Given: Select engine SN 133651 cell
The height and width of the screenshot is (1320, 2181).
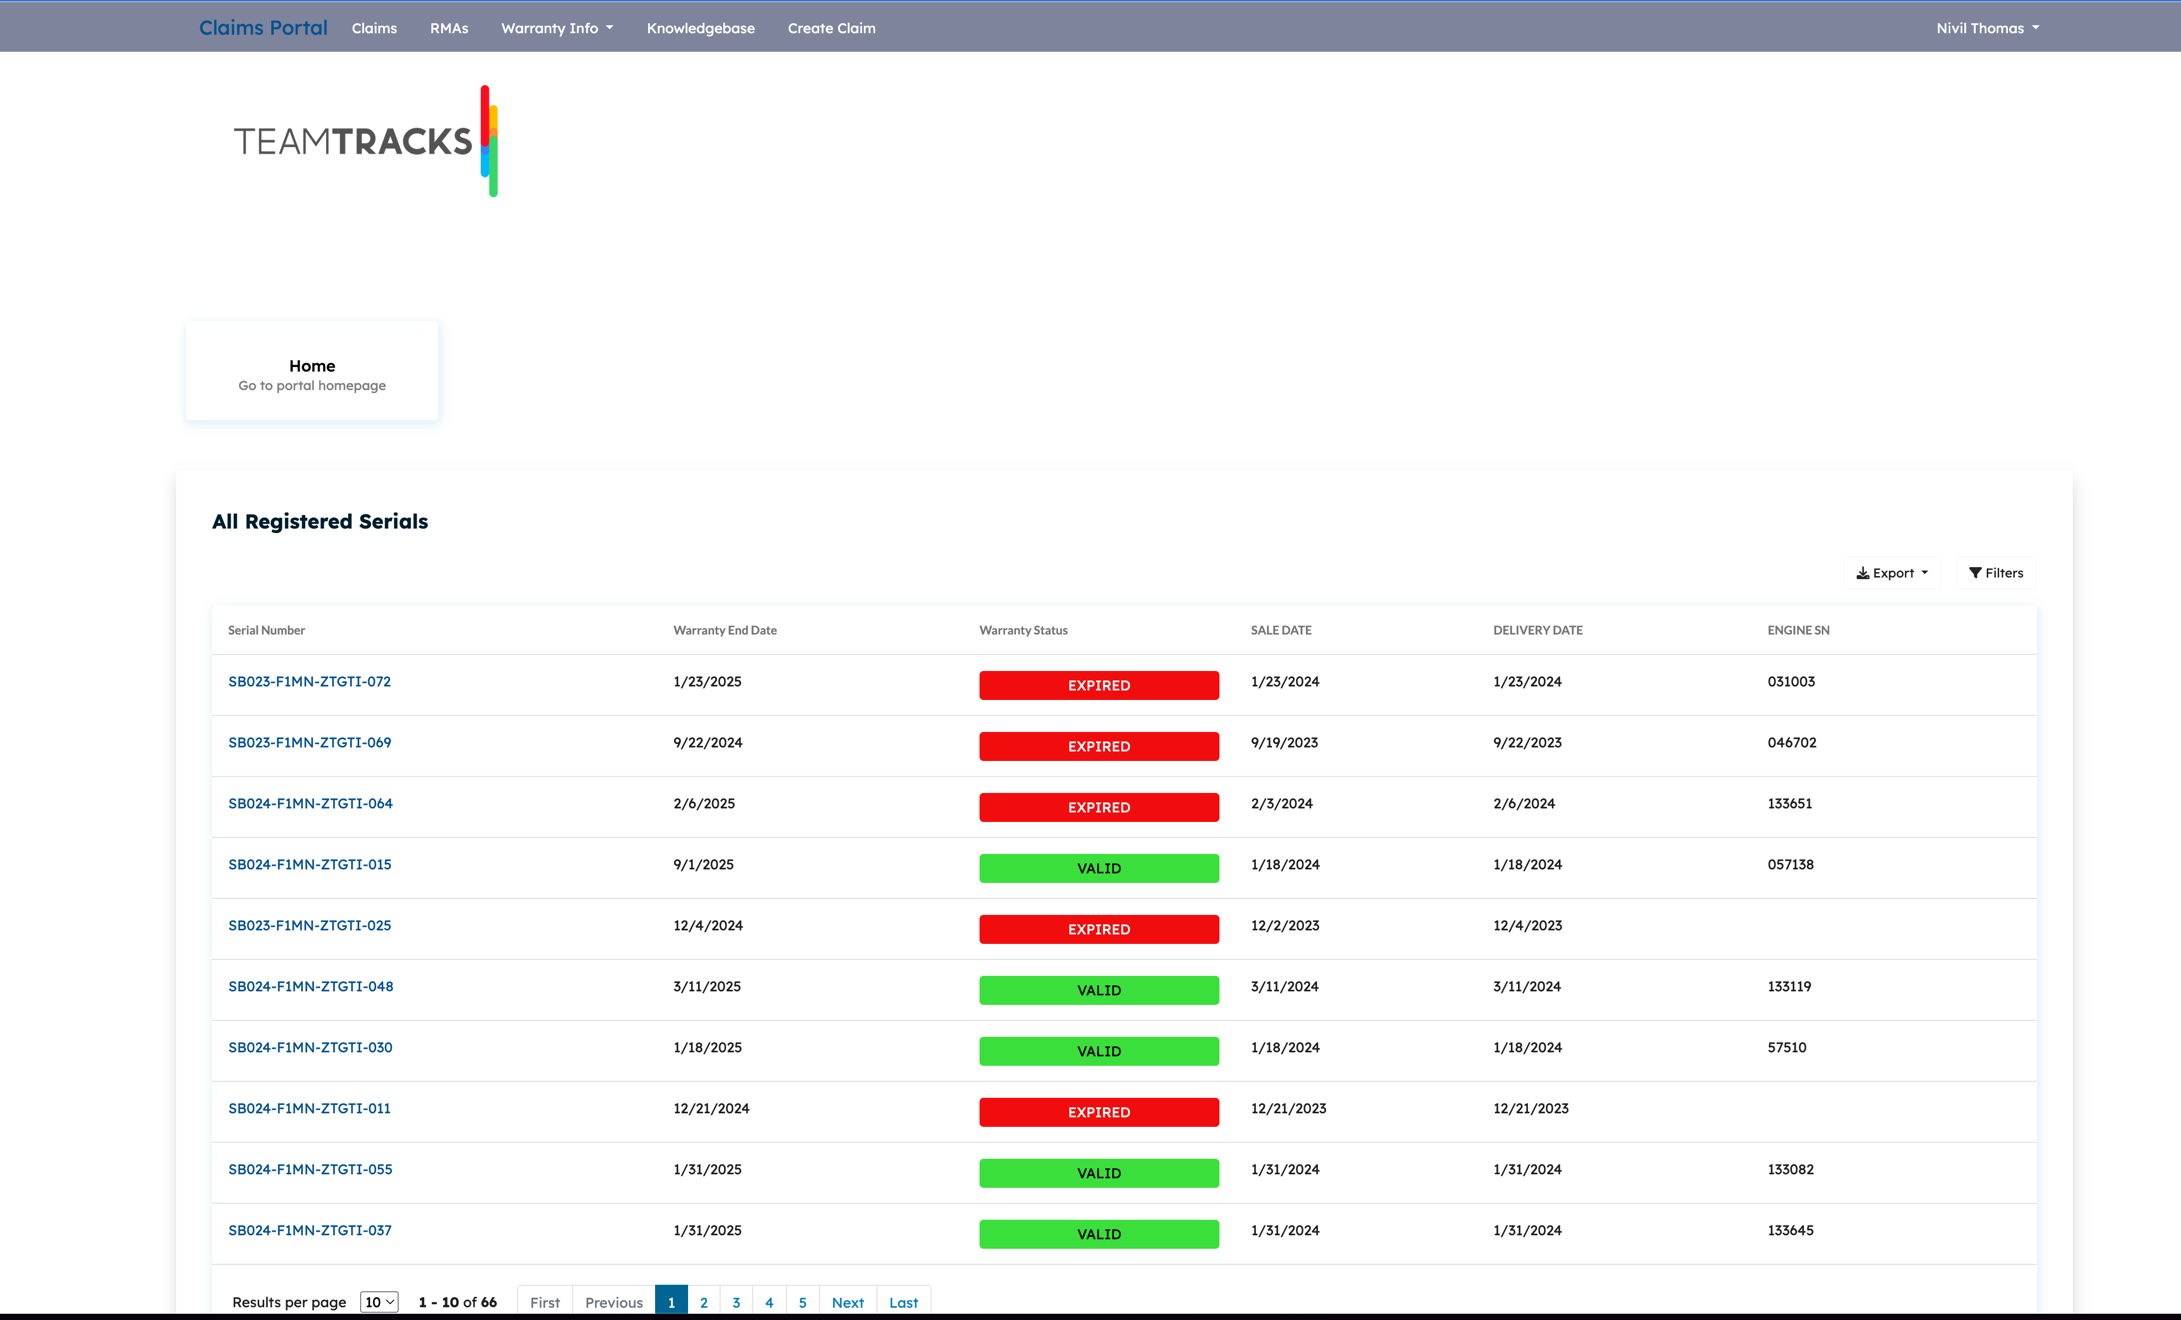Looking at the screenshot, I should [1790, 804].
